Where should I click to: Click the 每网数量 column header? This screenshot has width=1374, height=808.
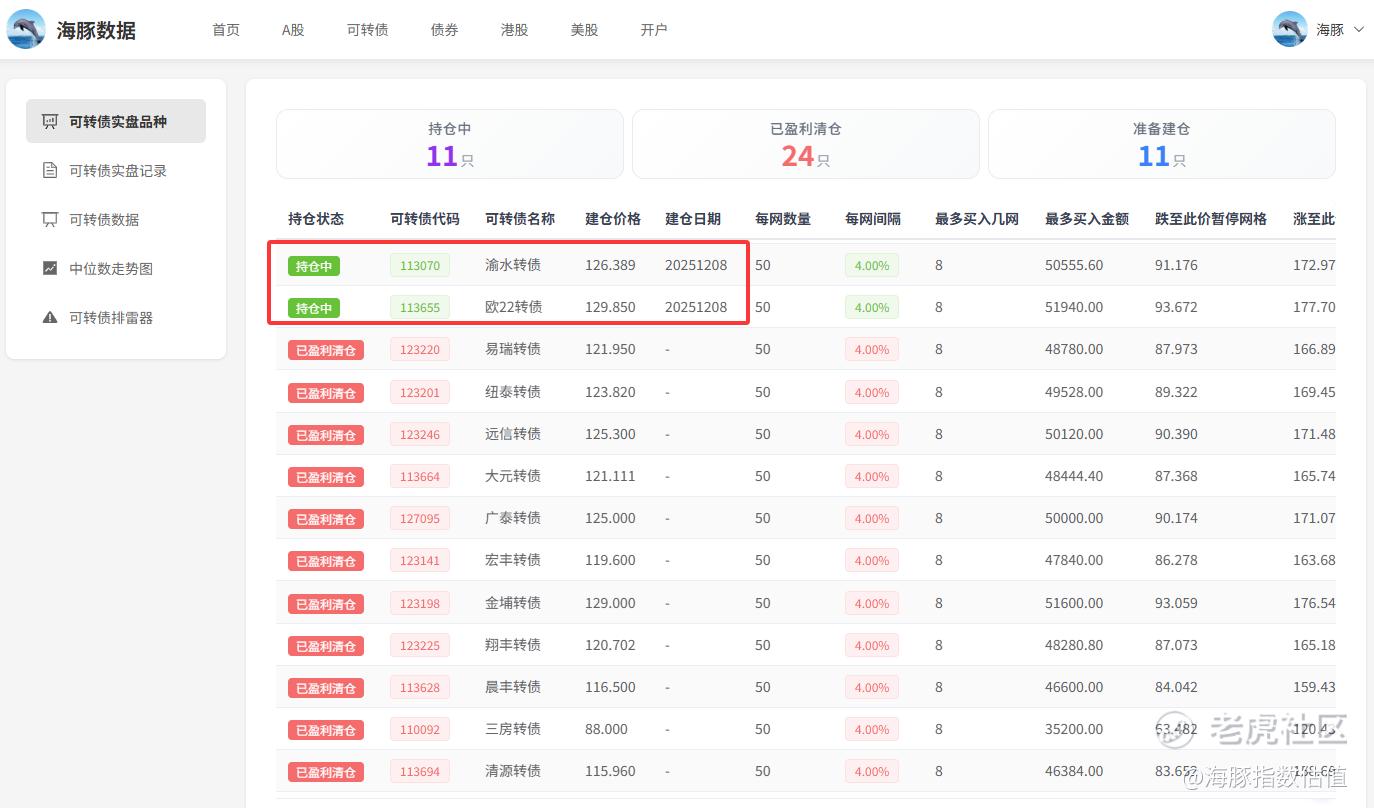783,218
